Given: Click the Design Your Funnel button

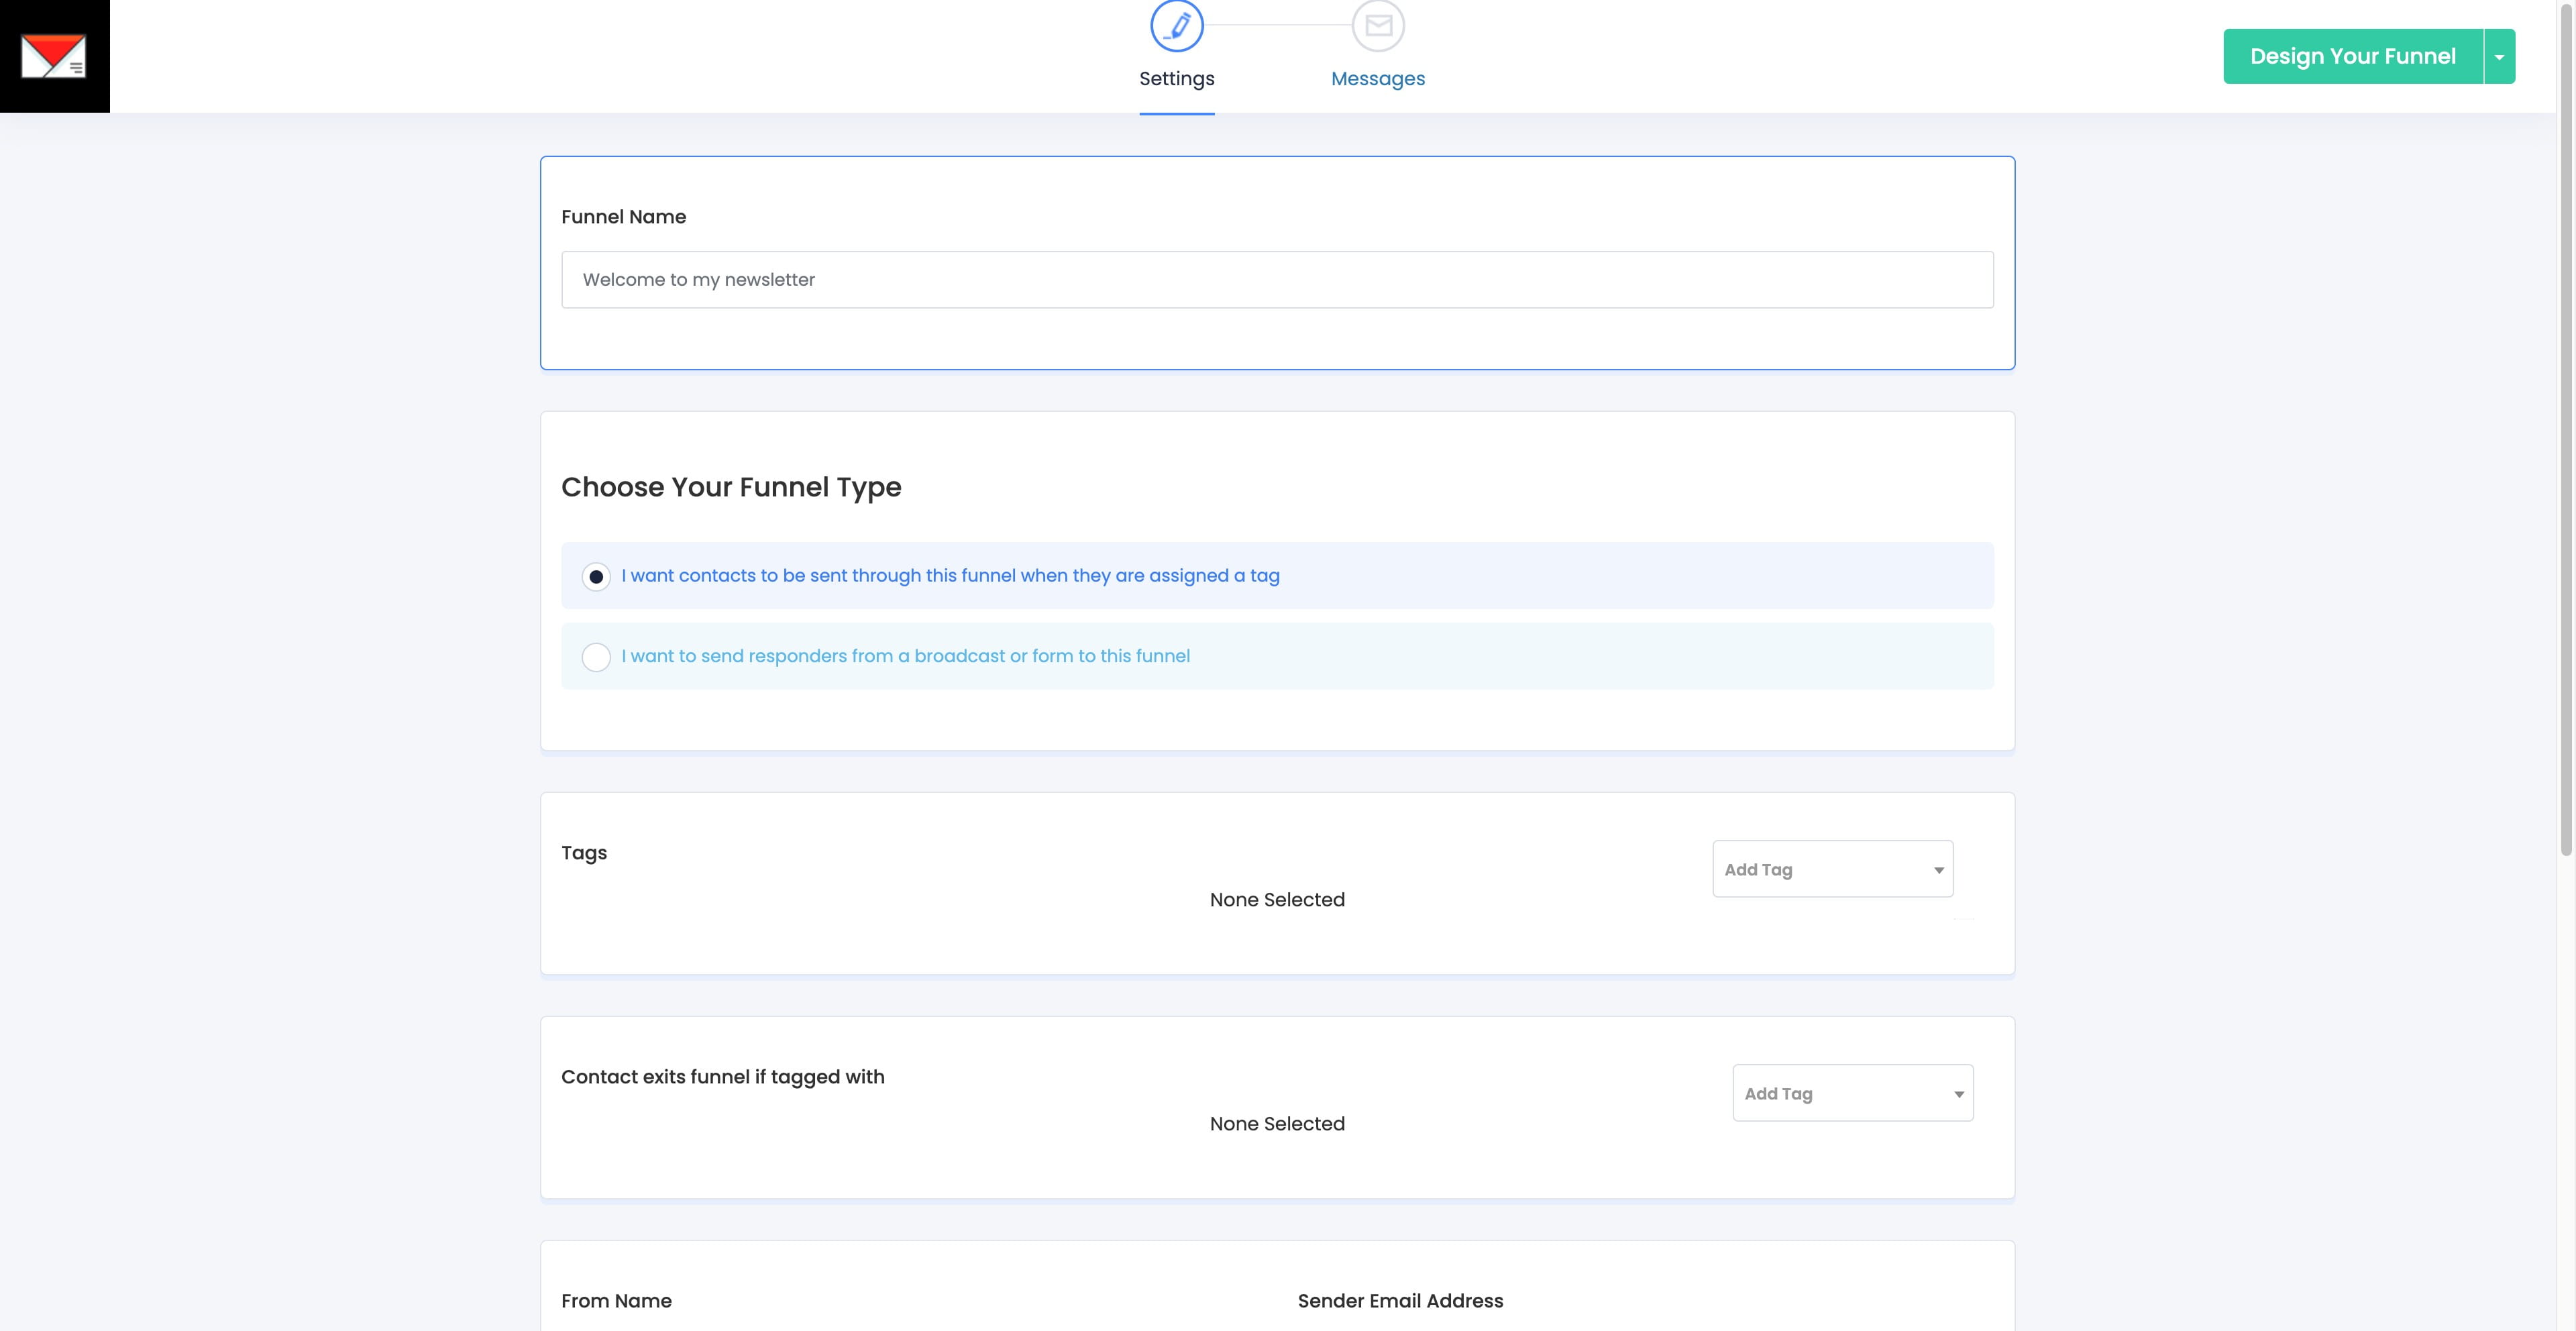Looking at the screenshot, I should click(x=2352, y=57).
